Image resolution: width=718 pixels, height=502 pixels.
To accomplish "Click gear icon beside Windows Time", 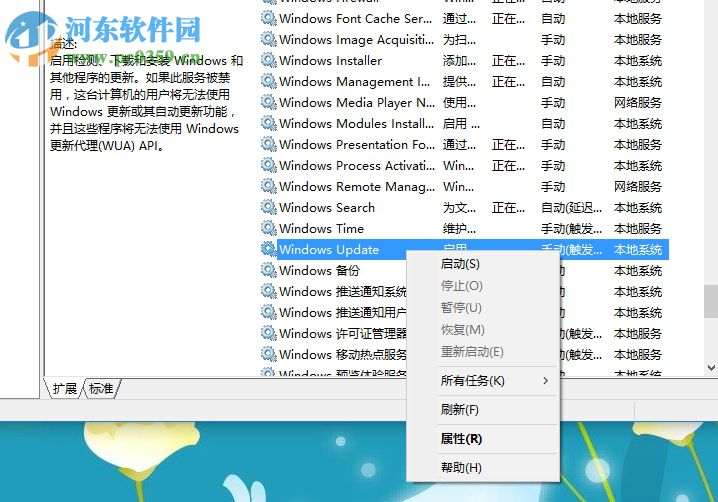I will click(269, 229).
